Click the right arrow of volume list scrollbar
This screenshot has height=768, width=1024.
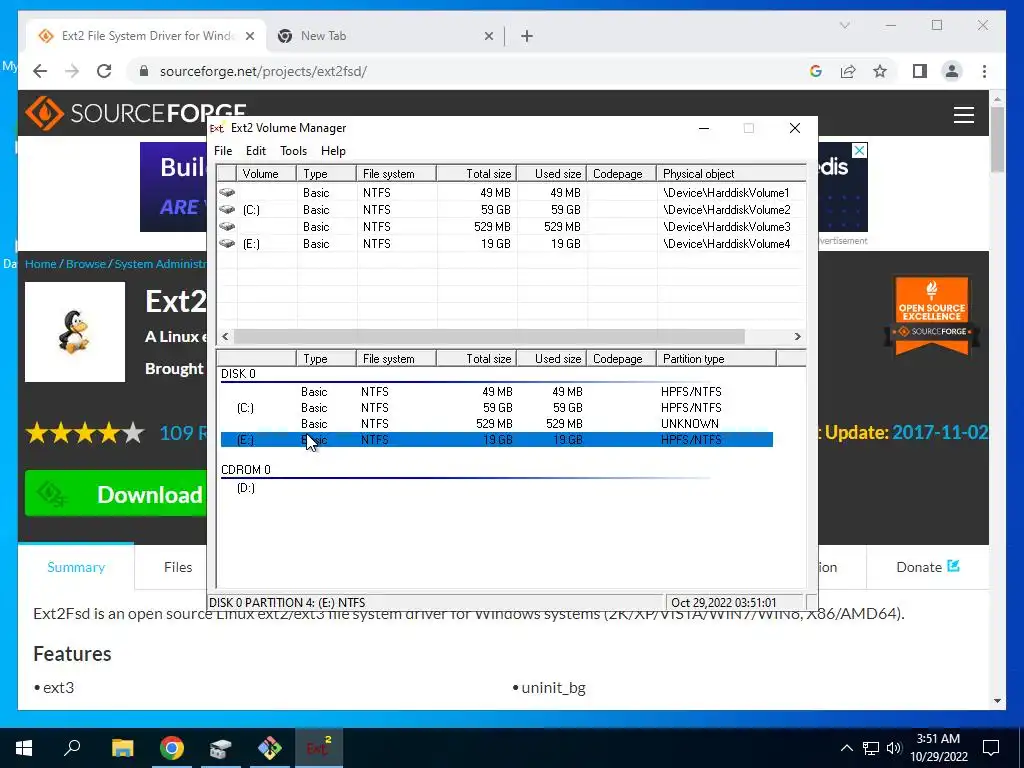pyautogui.click(x=797, y=336)
